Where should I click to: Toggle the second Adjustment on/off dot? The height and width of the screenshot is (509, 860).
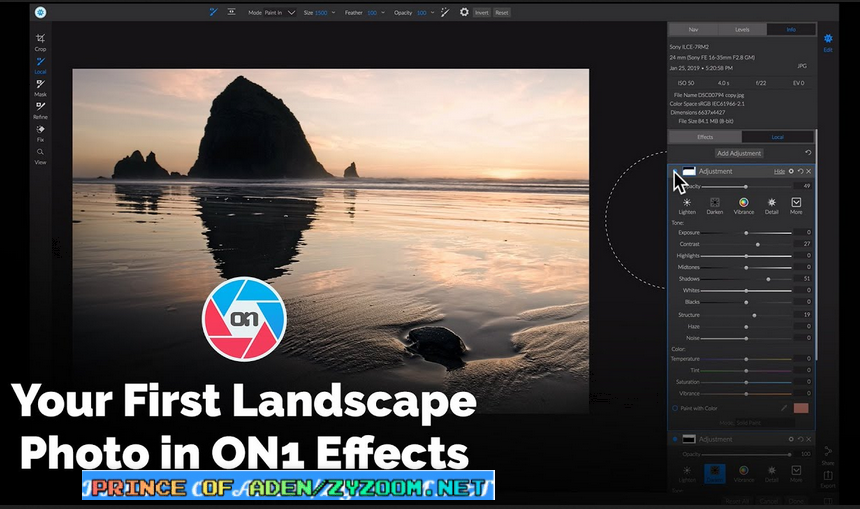(675, 439)
